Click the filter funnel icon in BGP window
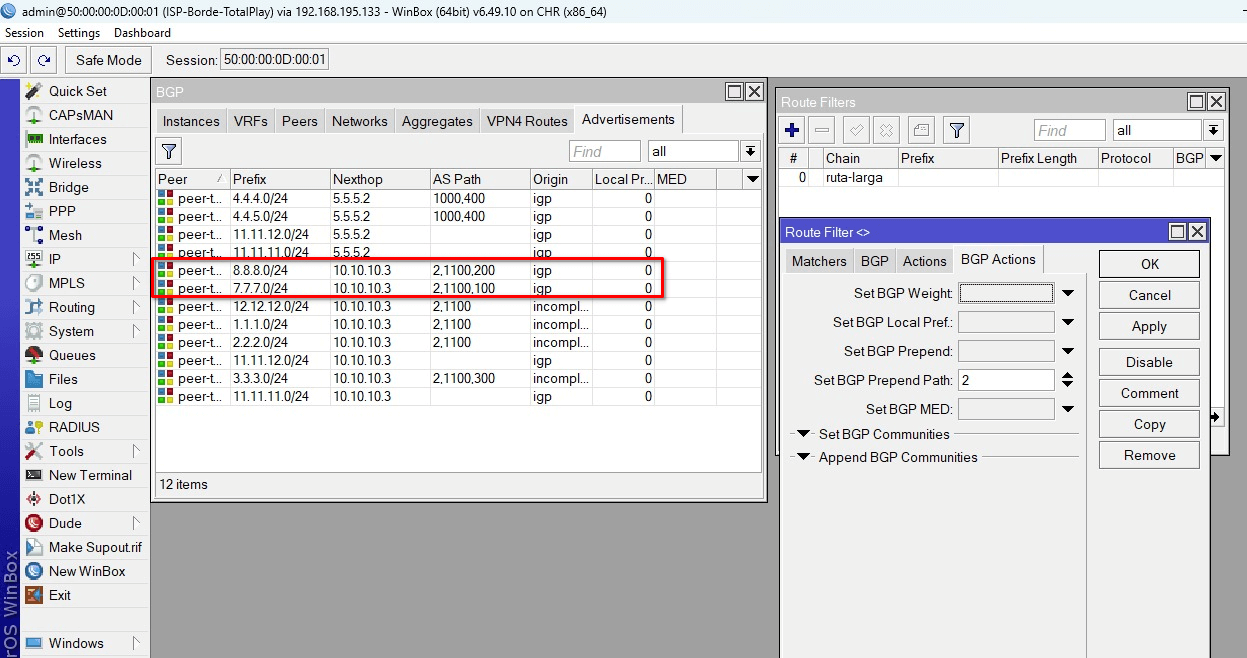Image resolution: width=1247 pixels, height=658 pixels. pyautogui.click(x=169, y=151)
